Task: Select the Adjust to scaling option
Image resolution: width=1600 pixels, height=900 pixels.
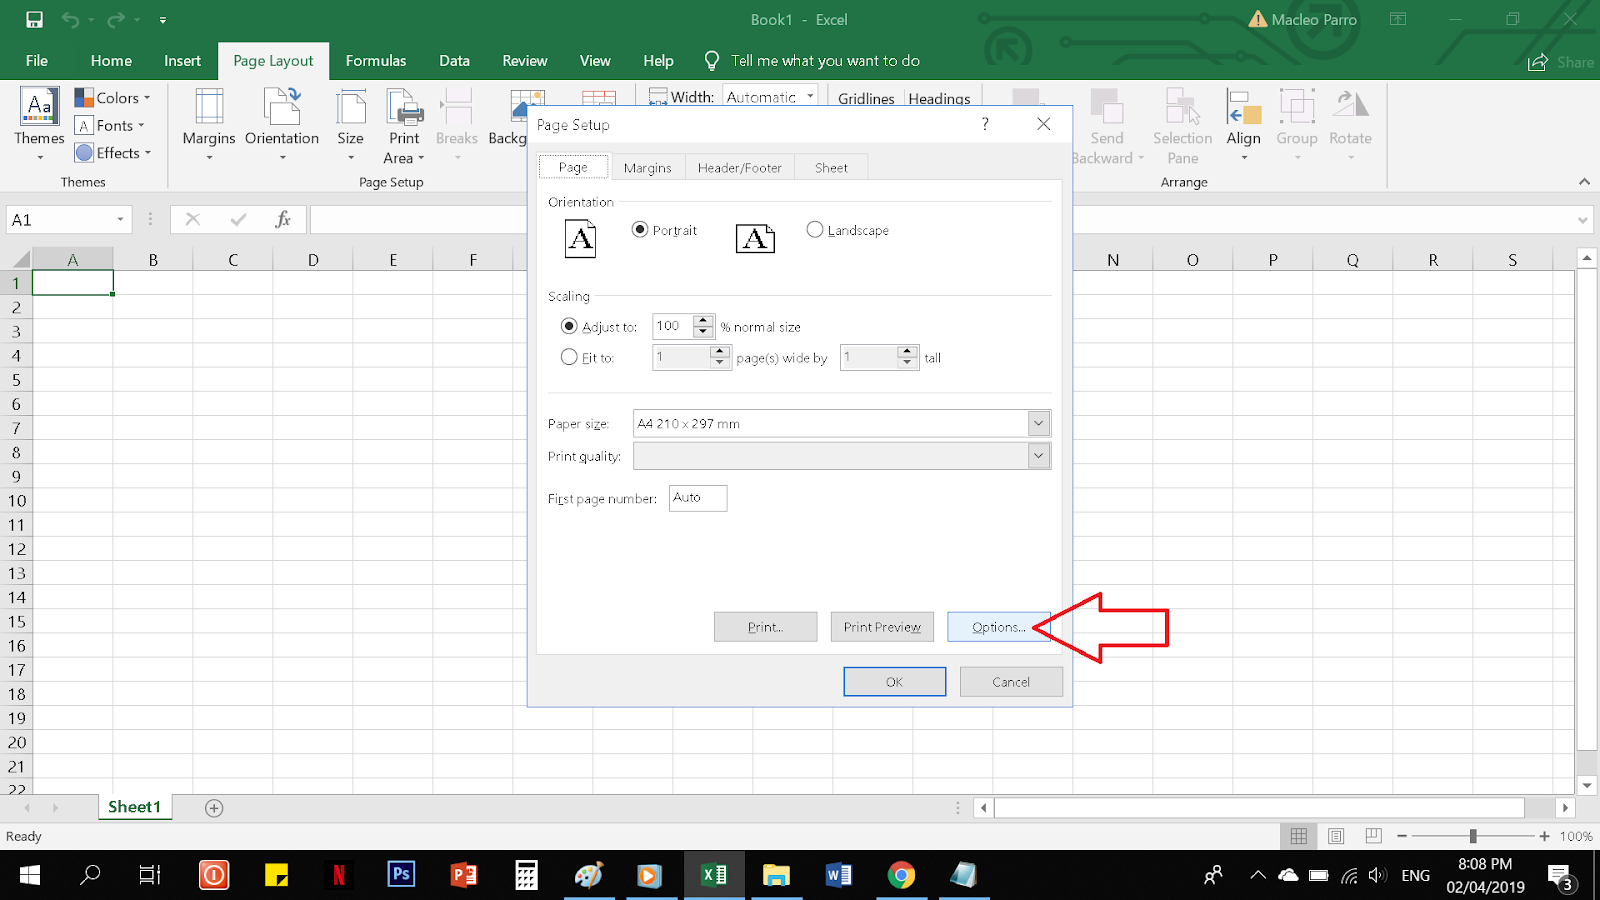Action: tap(569, 326)
